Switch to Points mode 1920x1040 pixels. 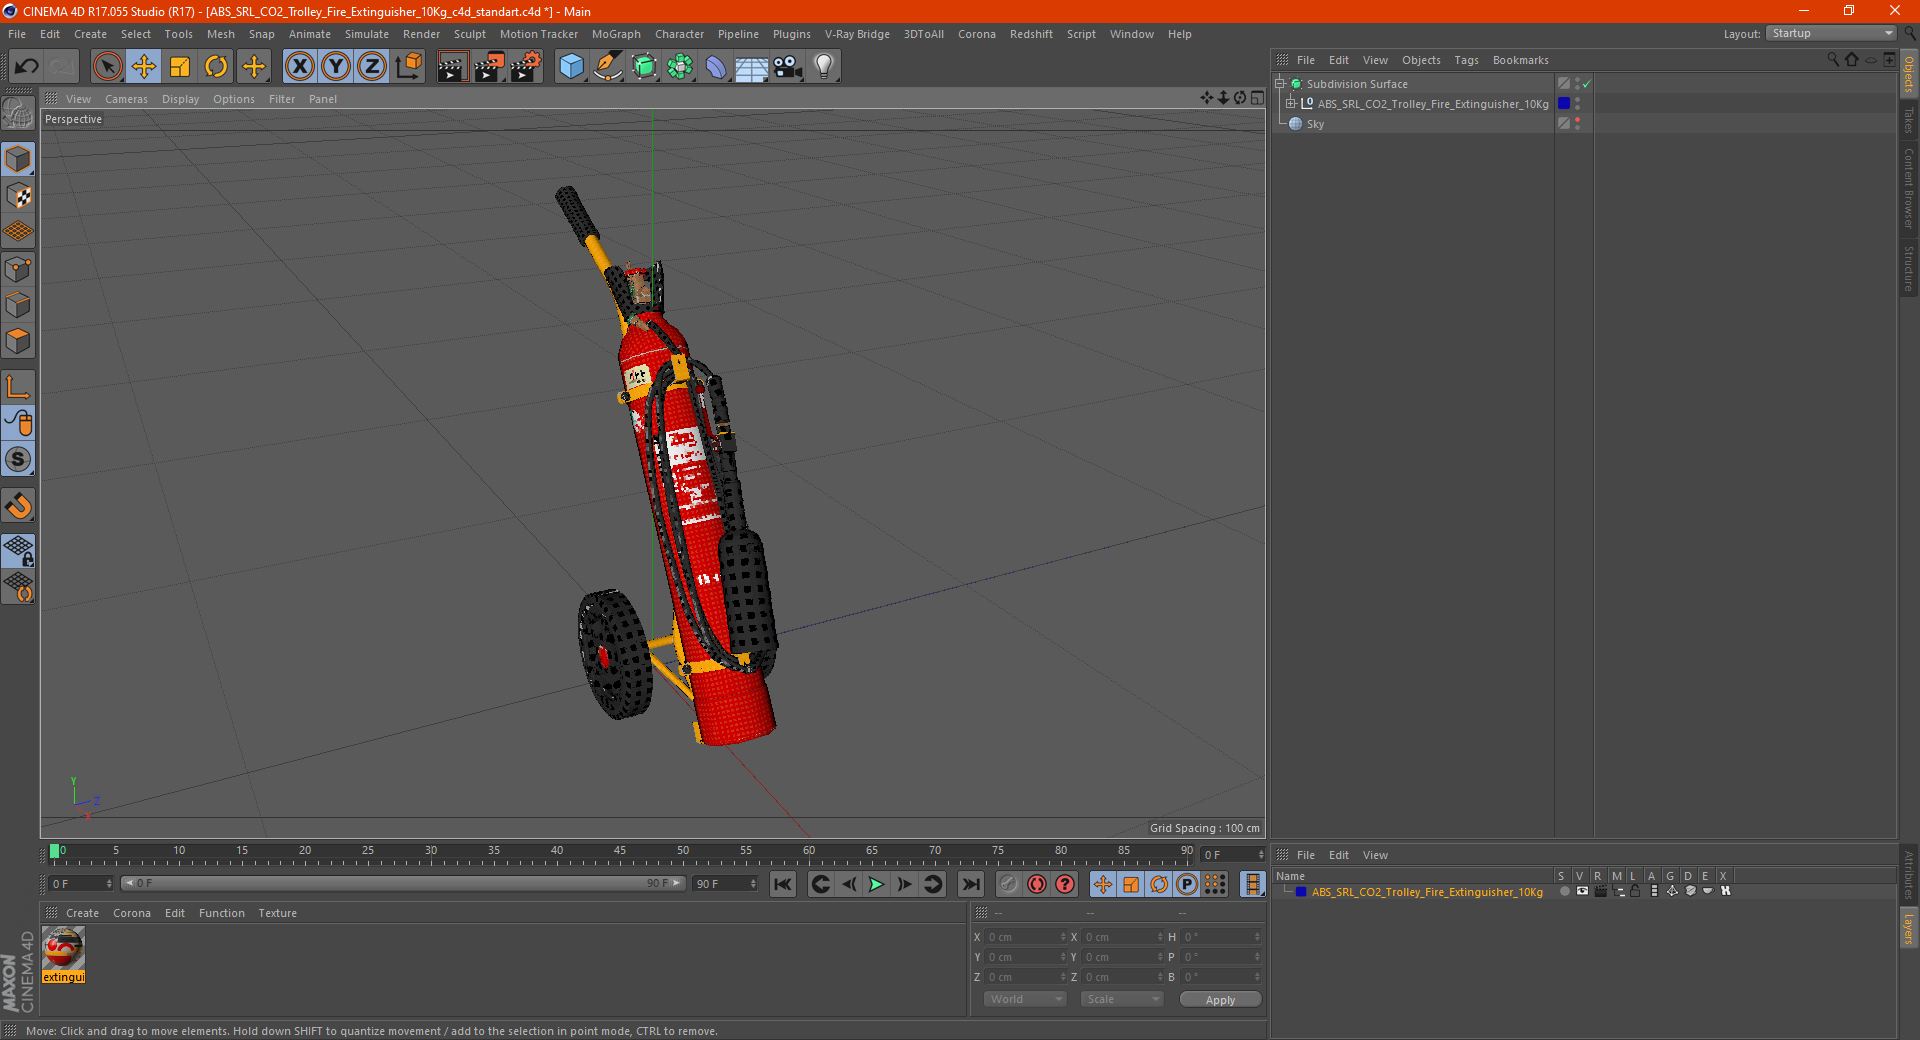coord(18,269)
